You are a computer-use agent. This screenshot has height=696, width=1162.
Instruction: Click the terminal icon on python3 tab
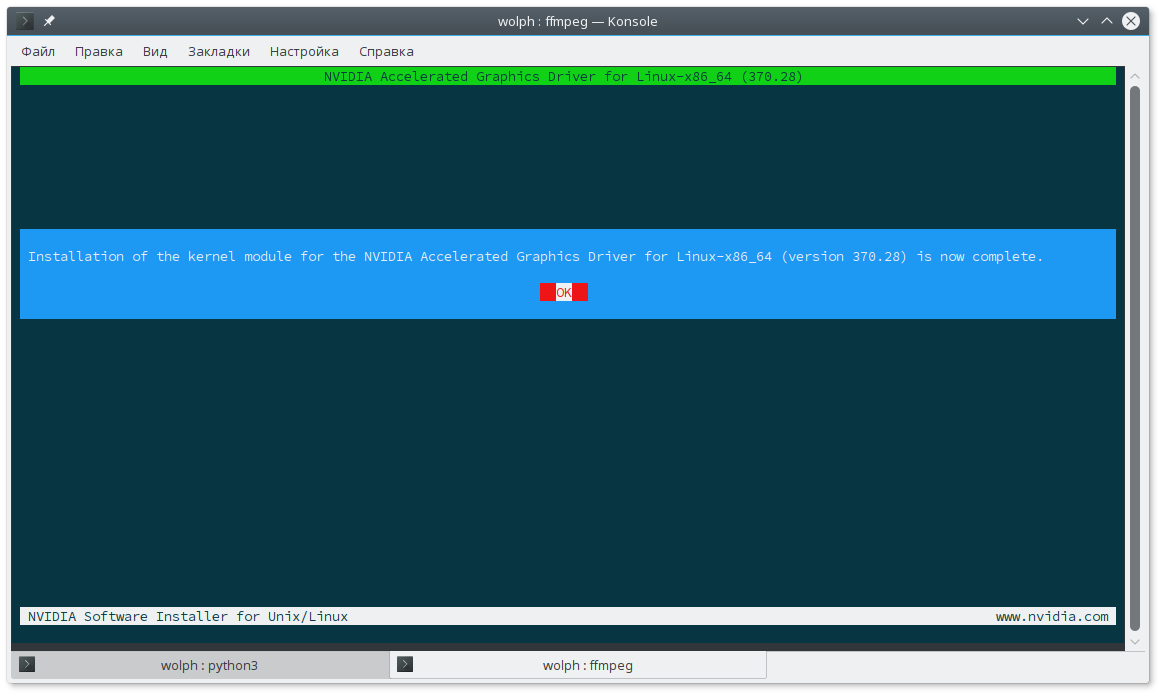click(27, 664)
